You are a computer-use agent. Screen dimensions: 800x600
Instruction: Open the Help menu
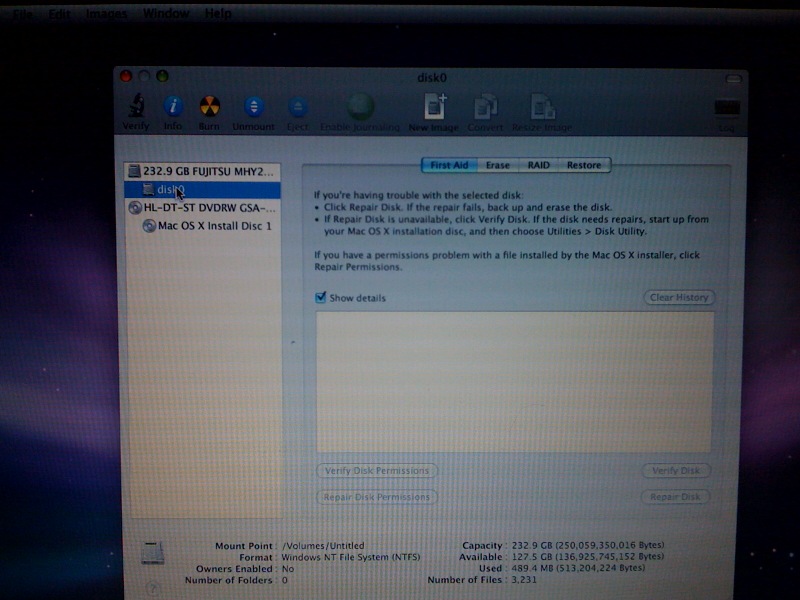pyautogui.click(x=218, y=14)
